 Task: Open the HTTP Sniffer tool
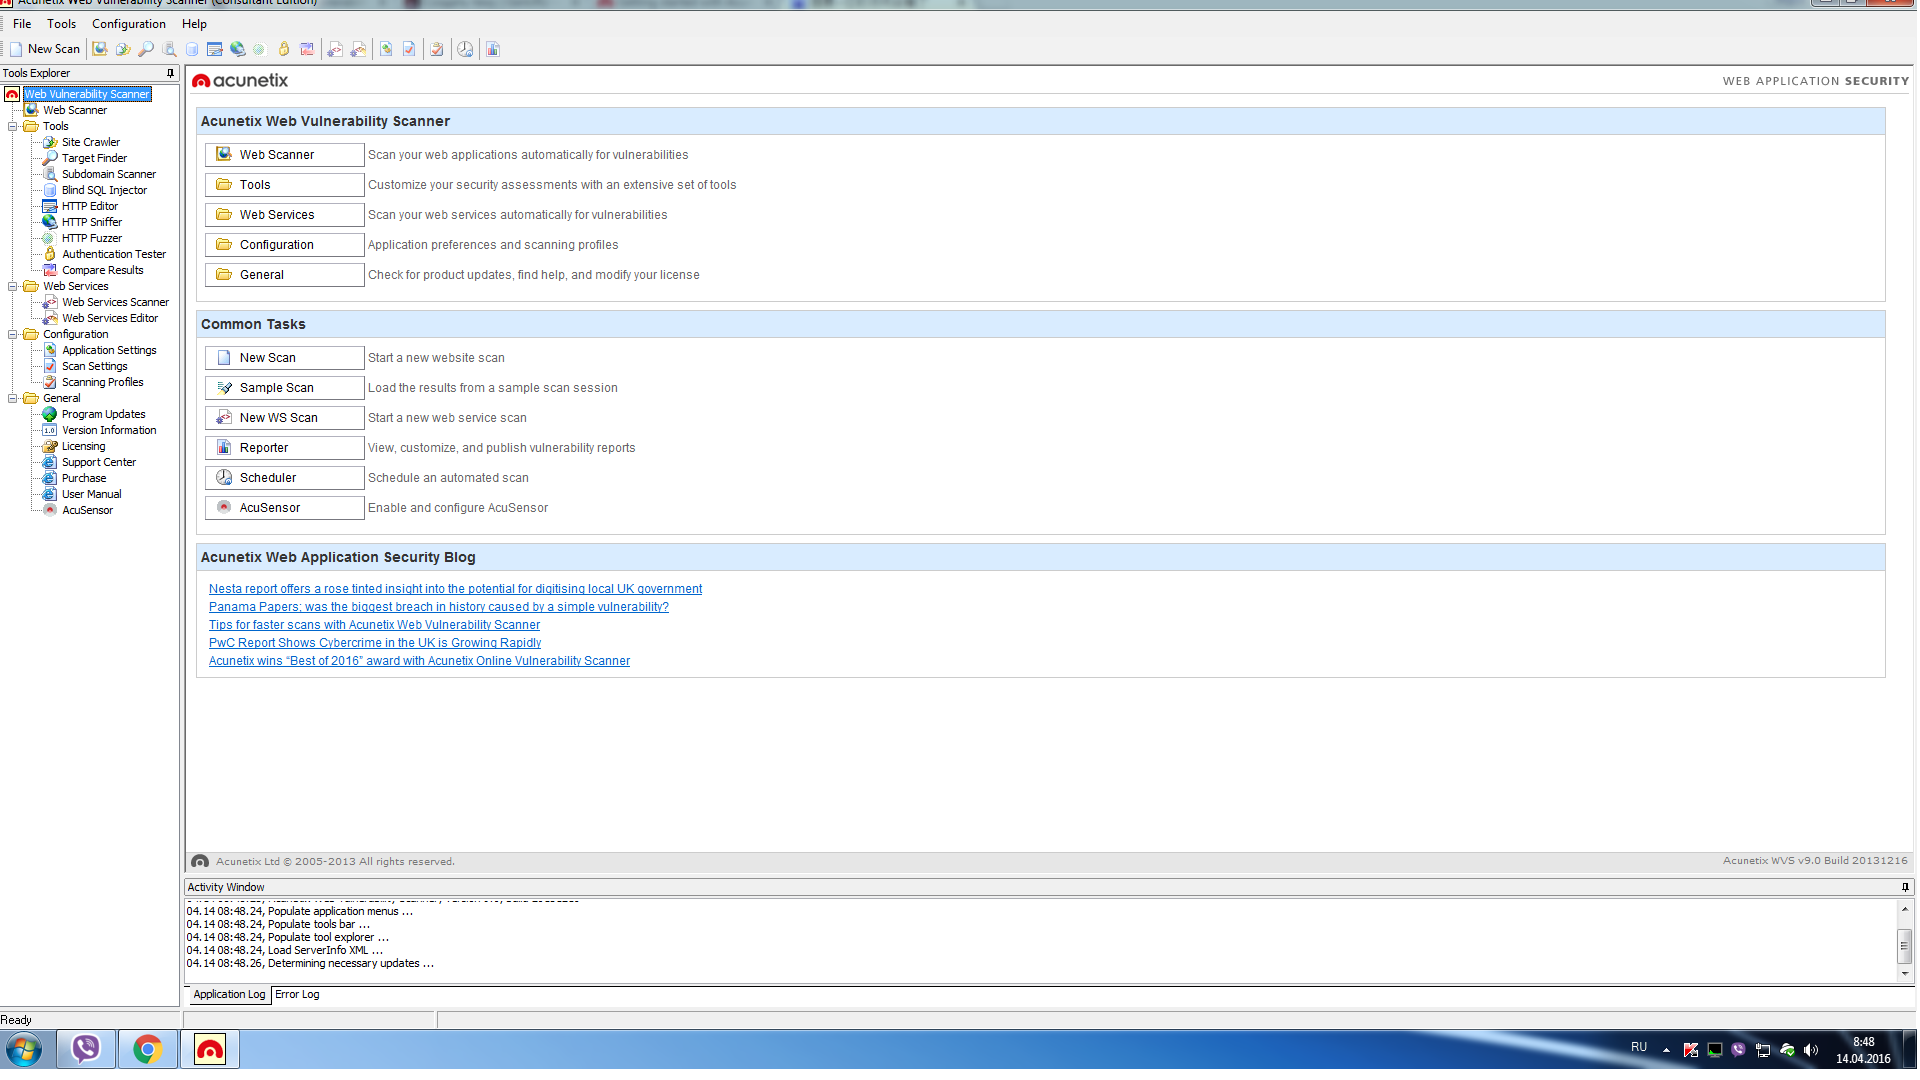coord(90,222)
